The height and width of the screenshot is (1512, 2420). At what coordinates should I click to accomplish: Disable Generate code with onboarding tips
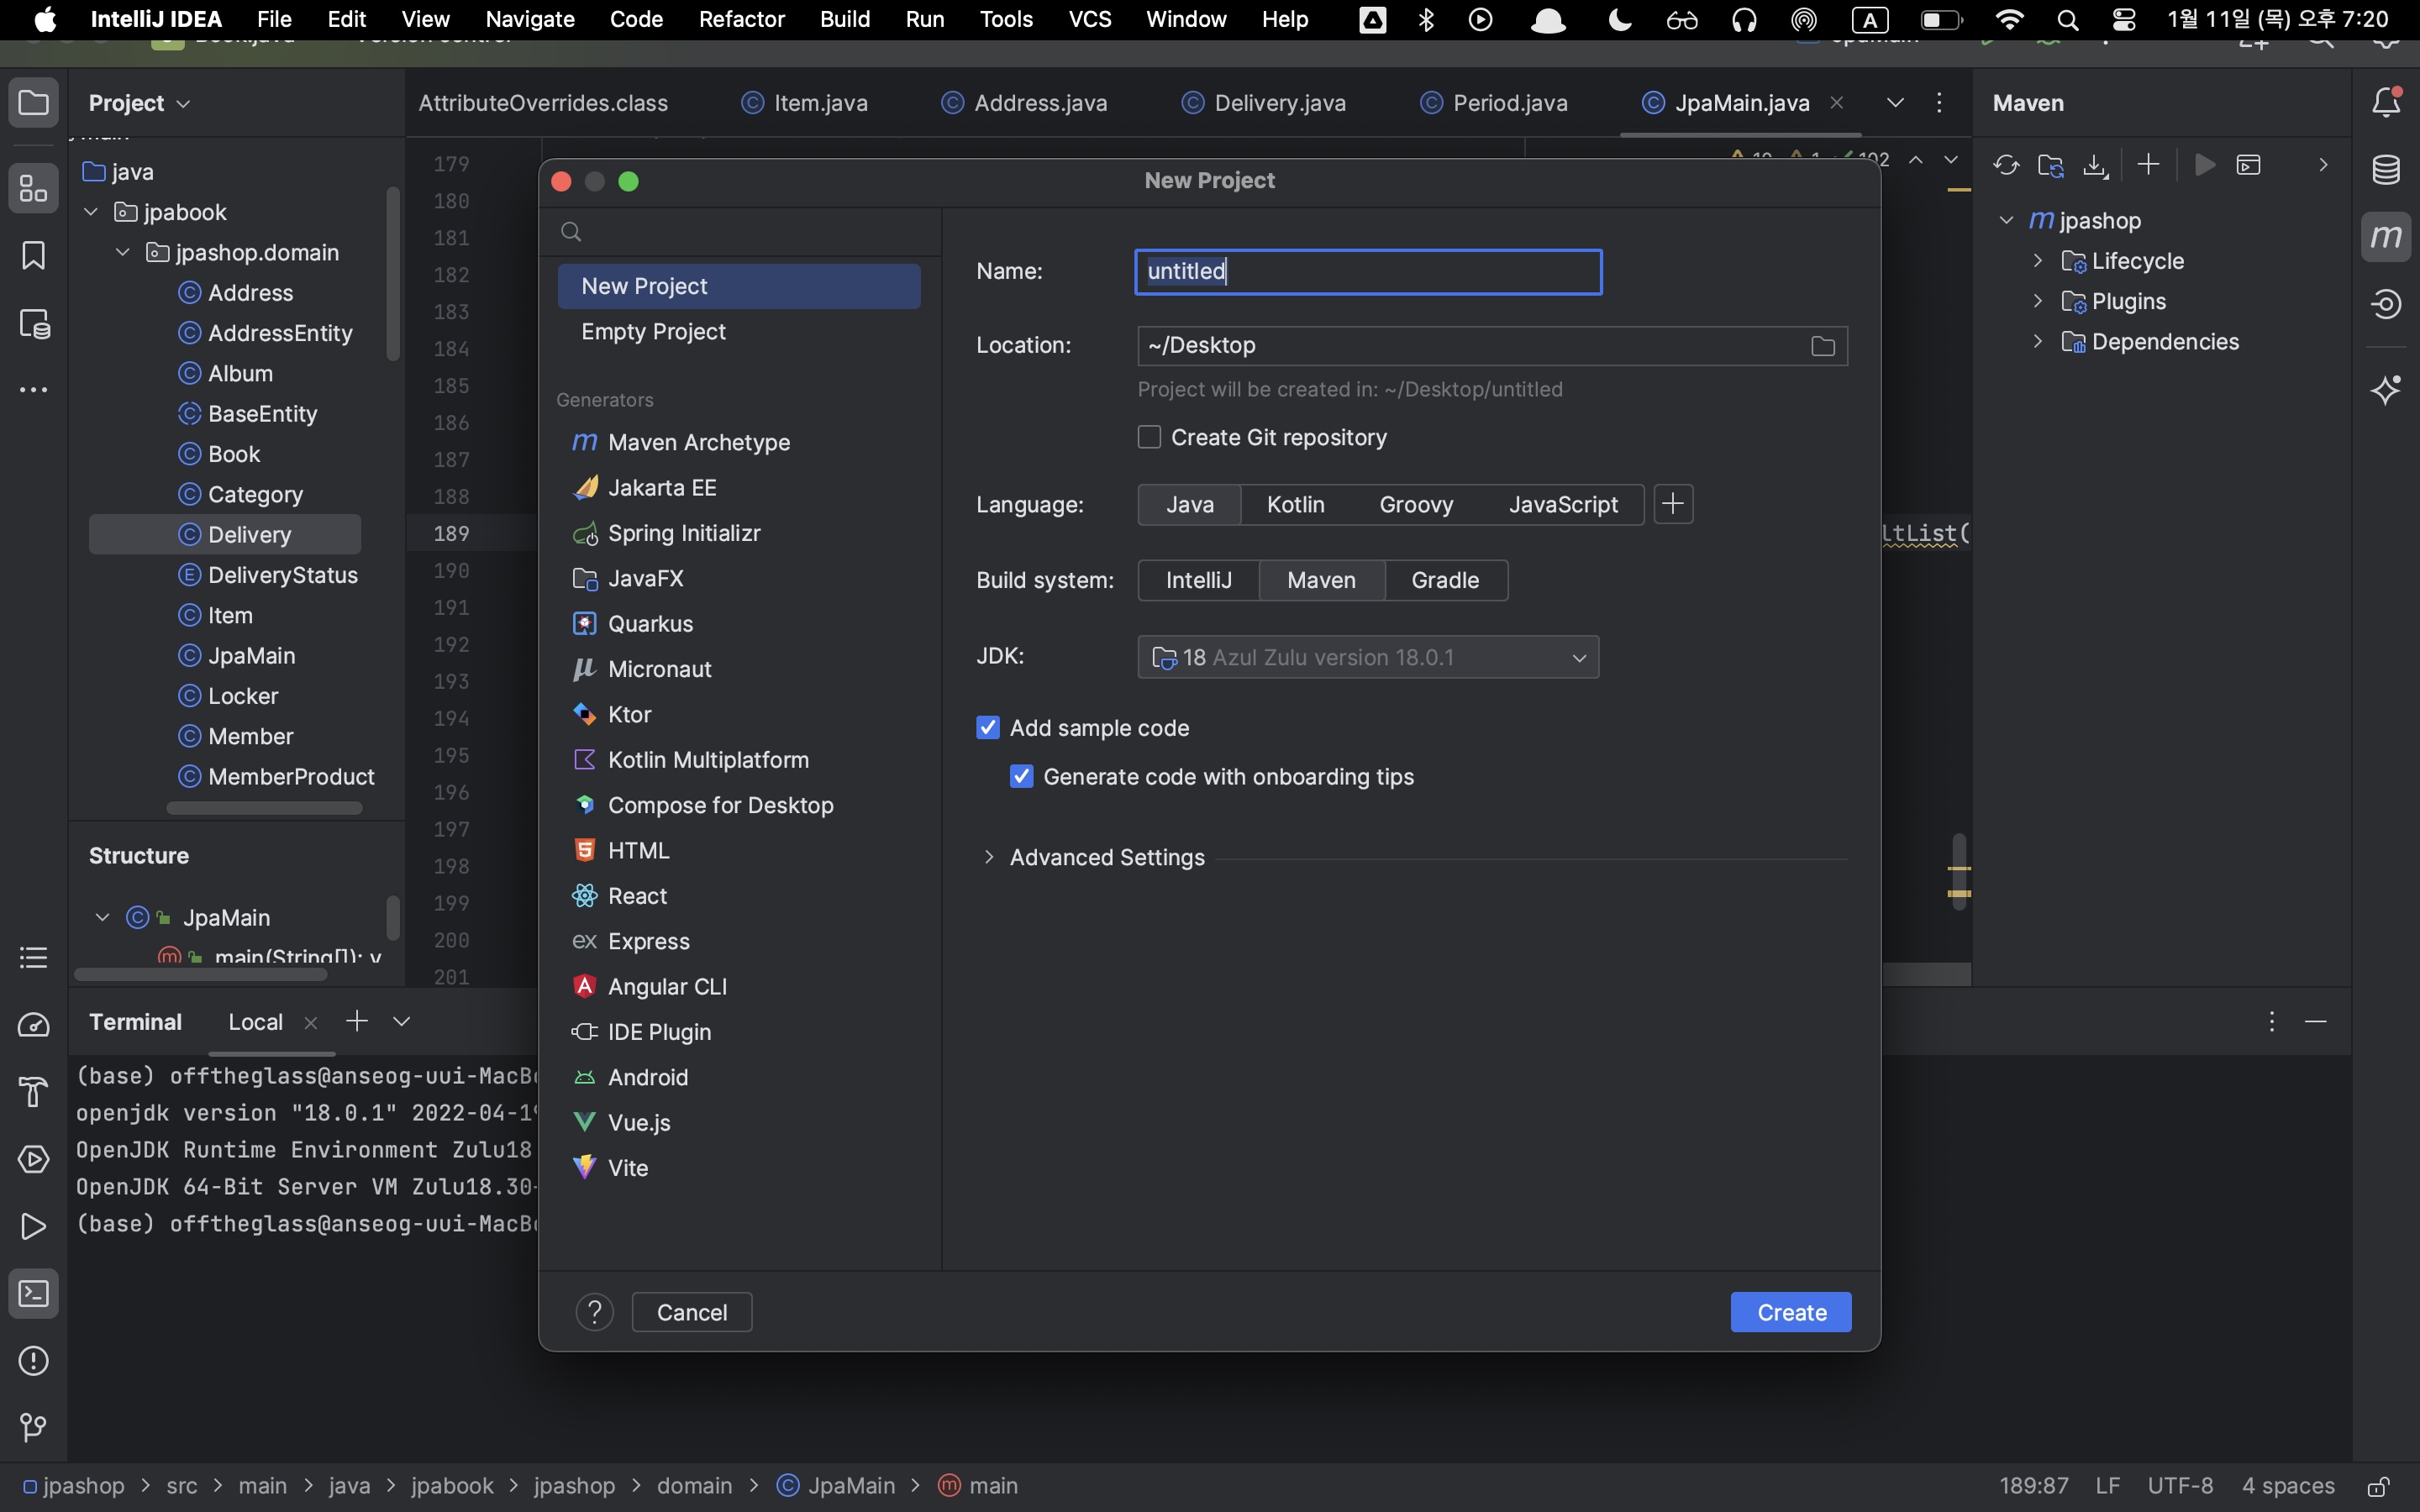1021,777
